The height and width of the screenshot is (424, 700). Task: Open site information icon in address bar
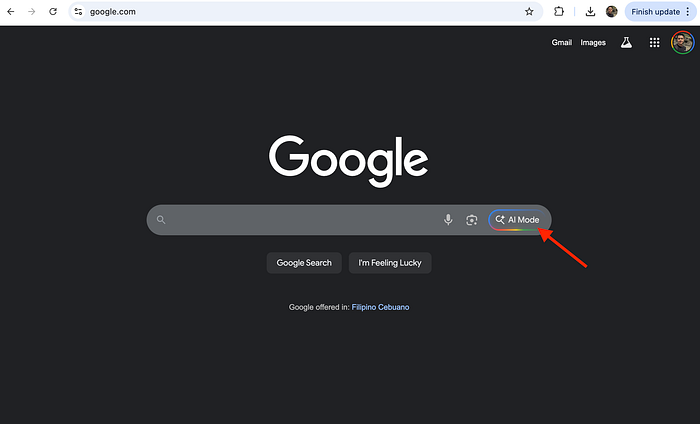coord(78,12)
